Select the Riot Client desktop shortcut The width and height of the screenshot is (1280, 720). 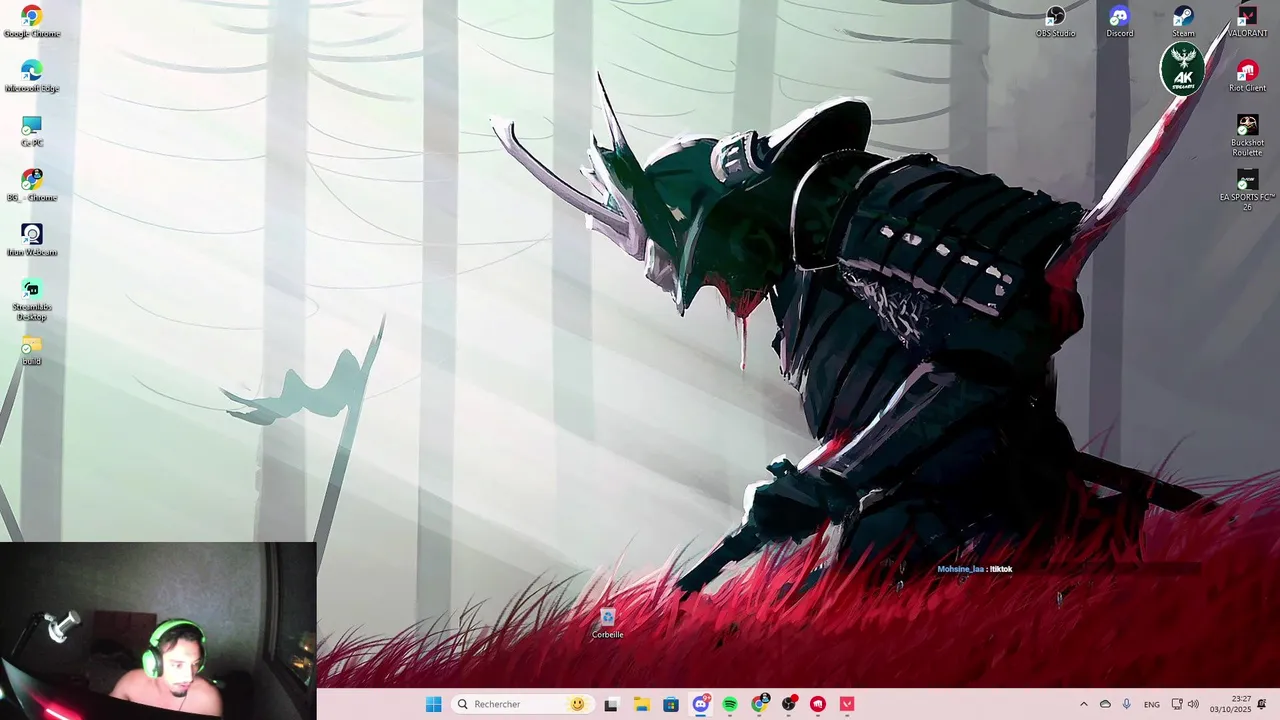tap(1247, 77)
